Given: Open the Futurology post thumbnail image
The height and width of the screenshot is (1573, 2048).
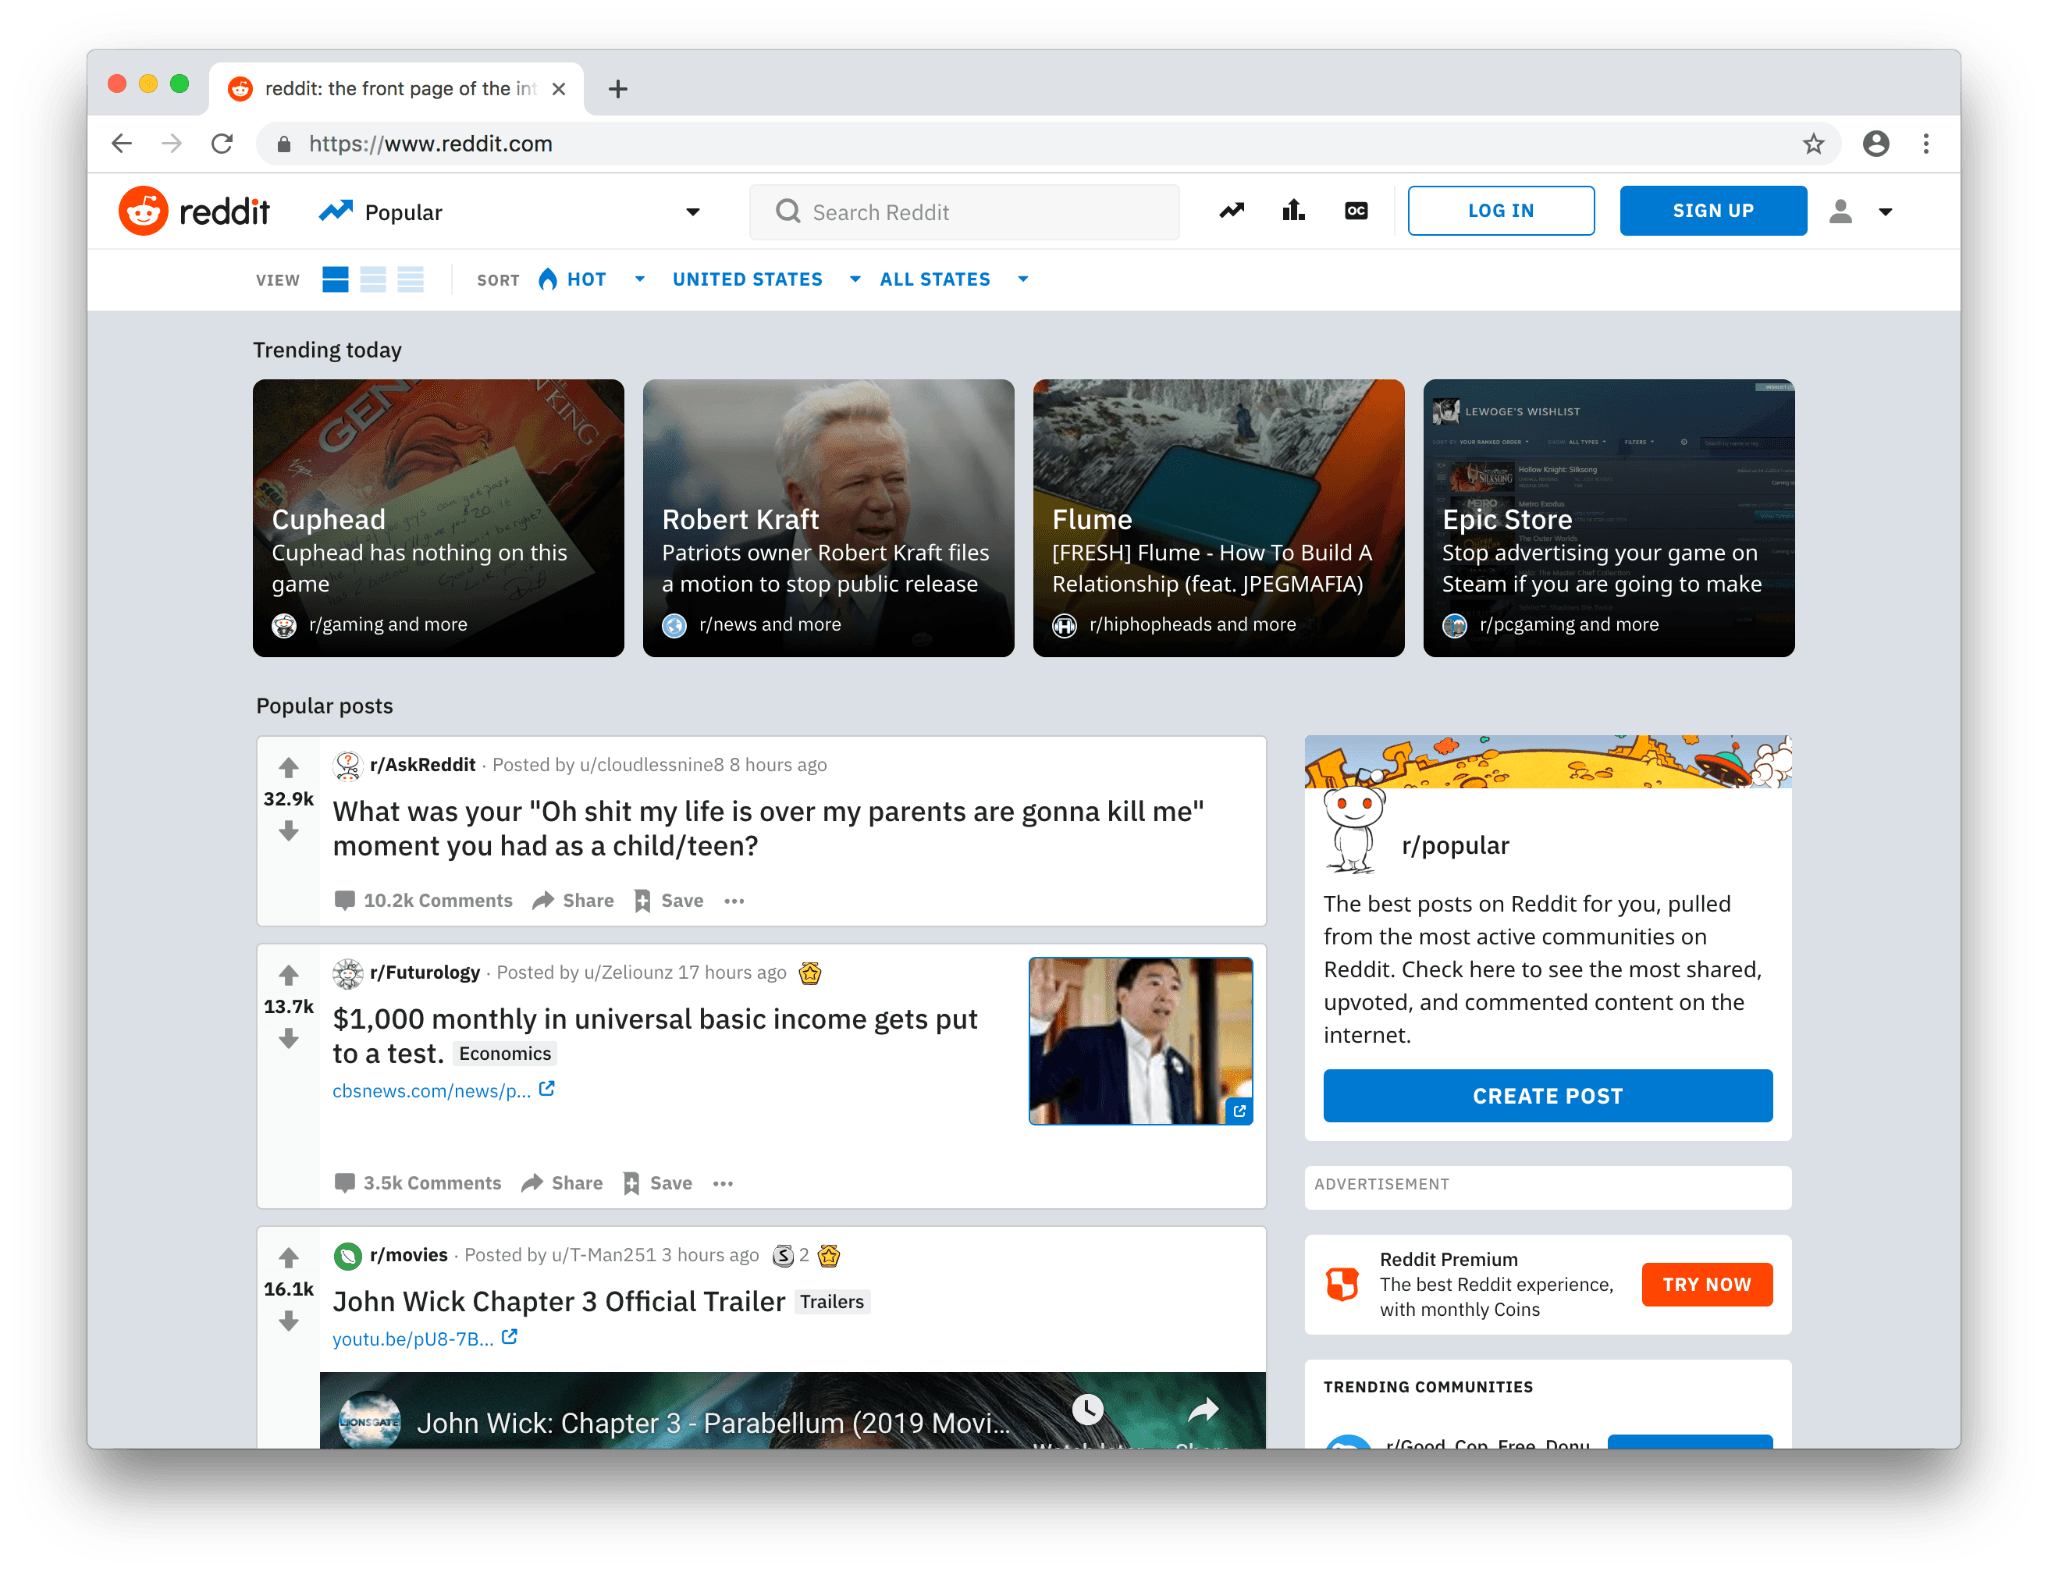Looking at the screenshot, I should coord(1140,1041).
